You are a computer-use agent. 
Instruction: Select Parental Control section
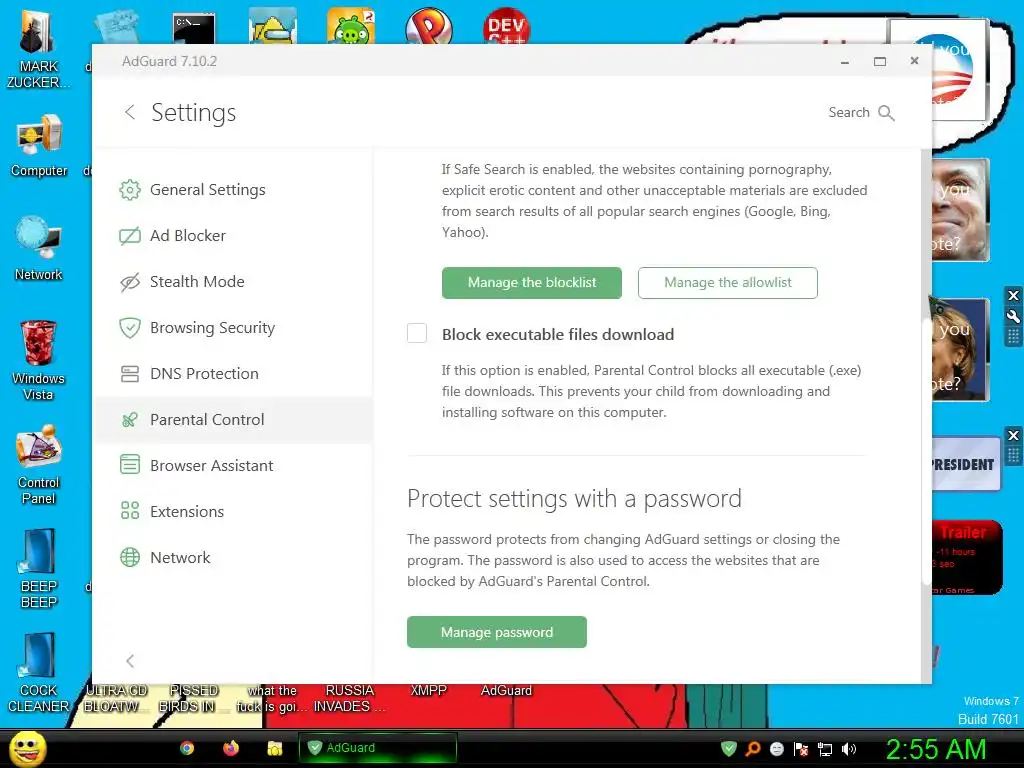(x=232, y=419)
